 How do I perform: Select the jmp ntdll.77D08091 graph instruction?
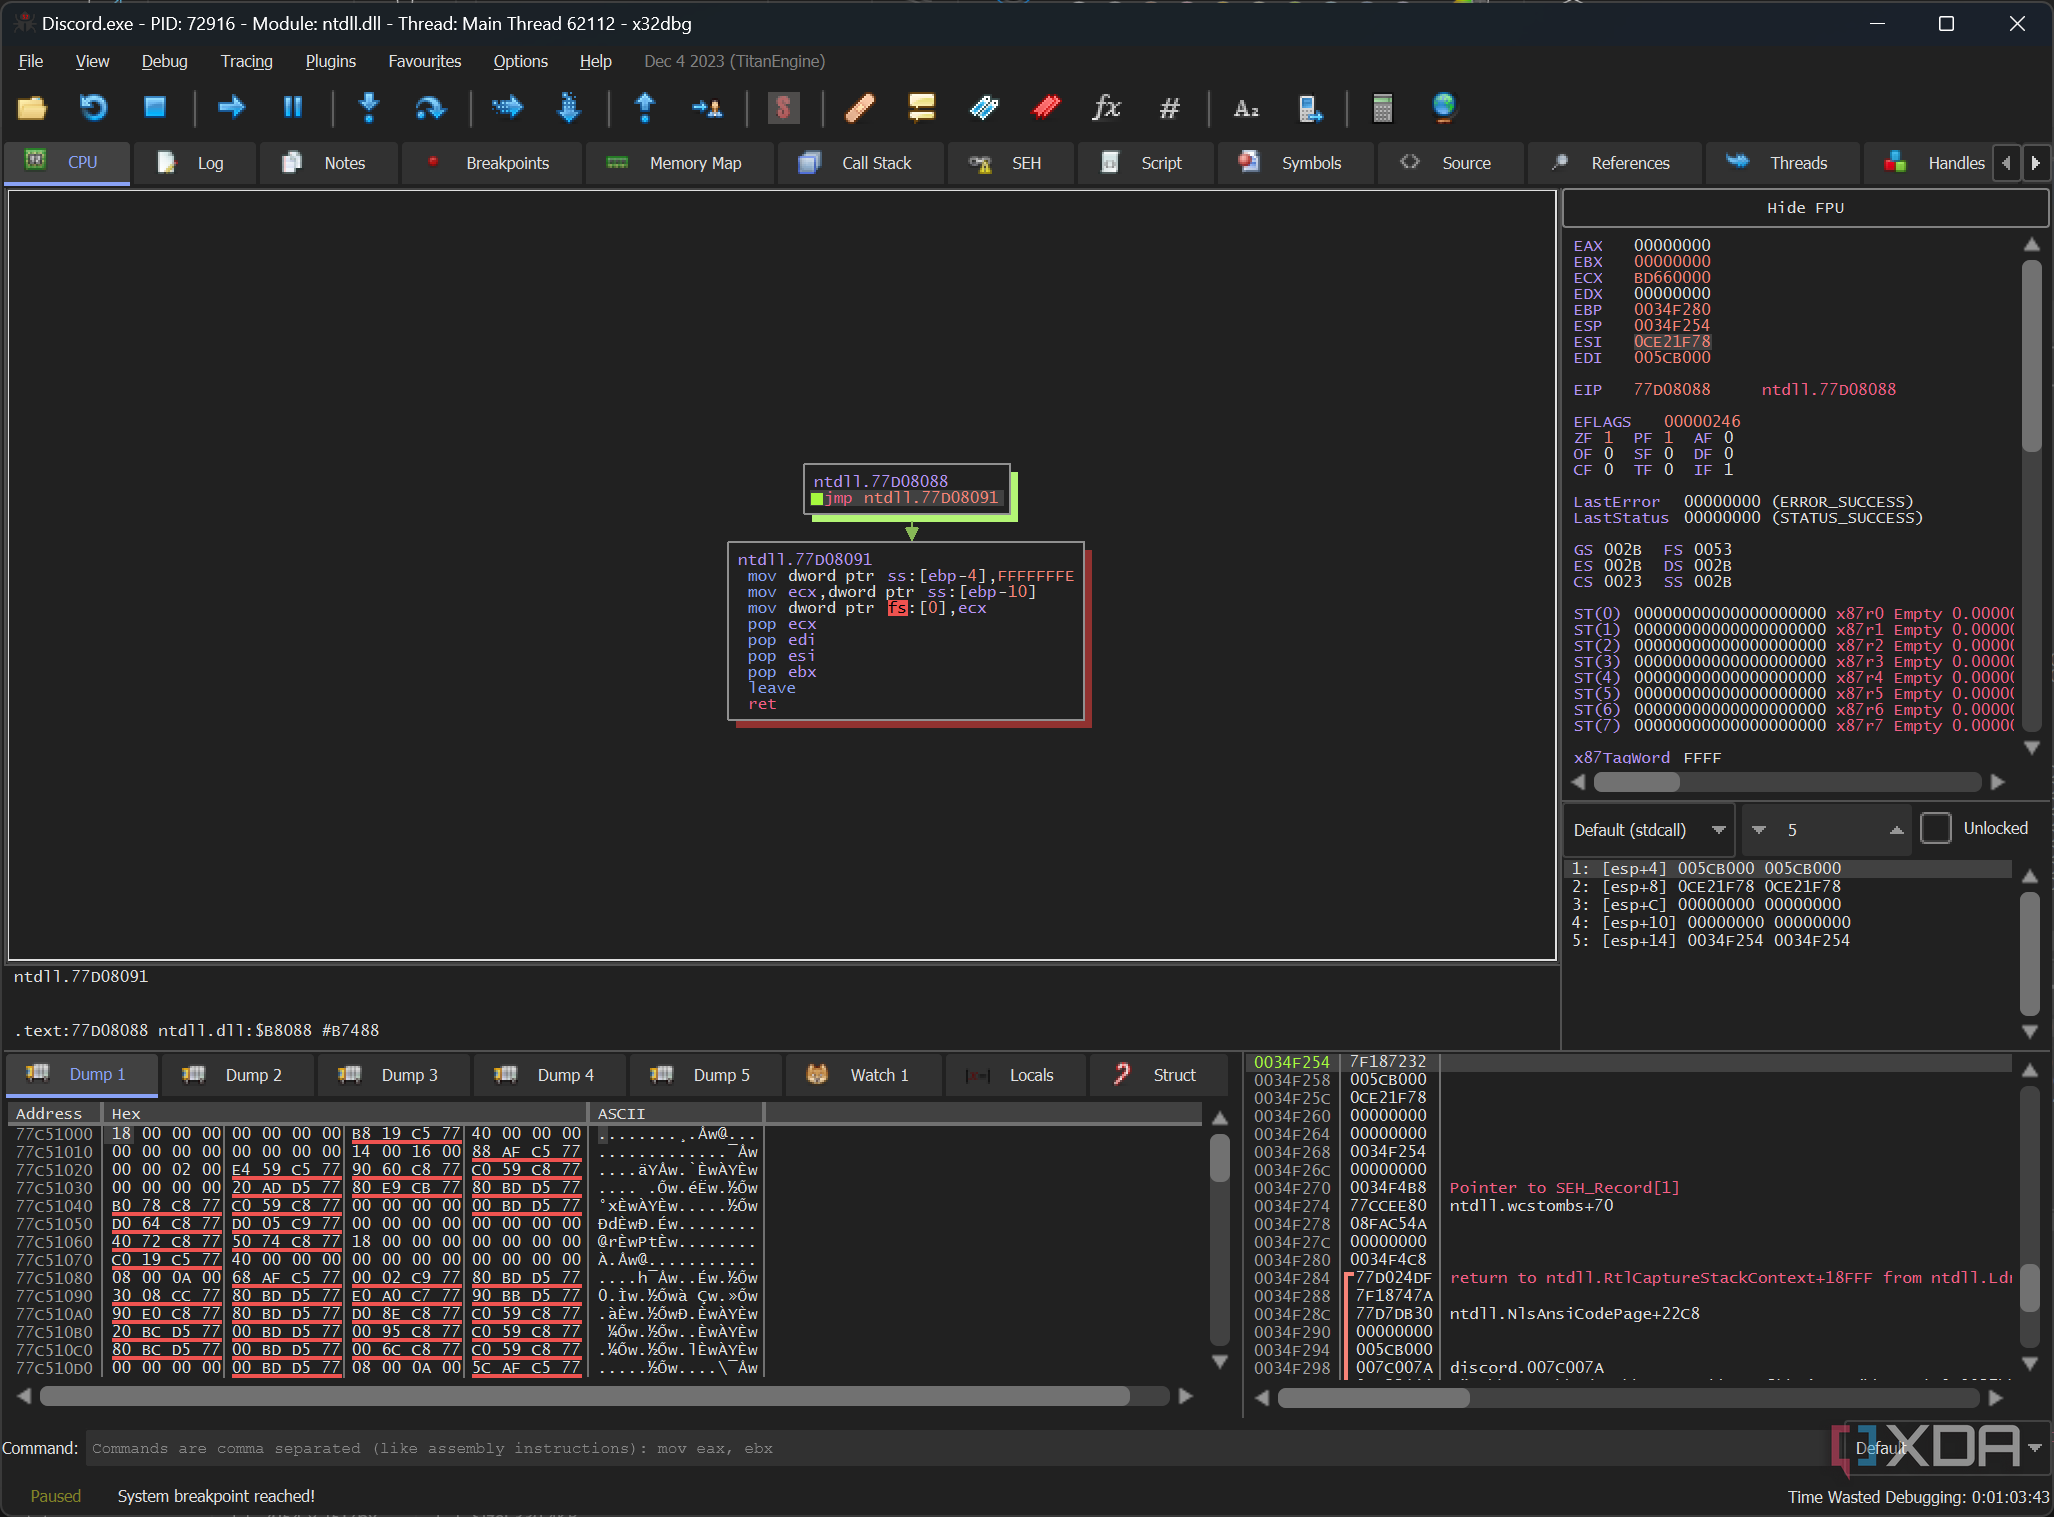(x=910, y=498)
